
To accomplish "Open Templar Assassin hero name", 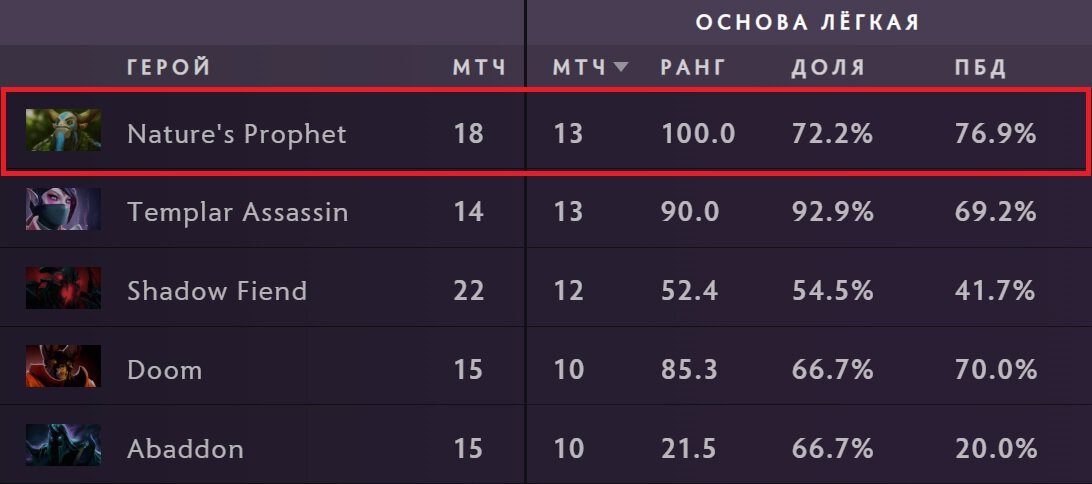I will (237, 212).
